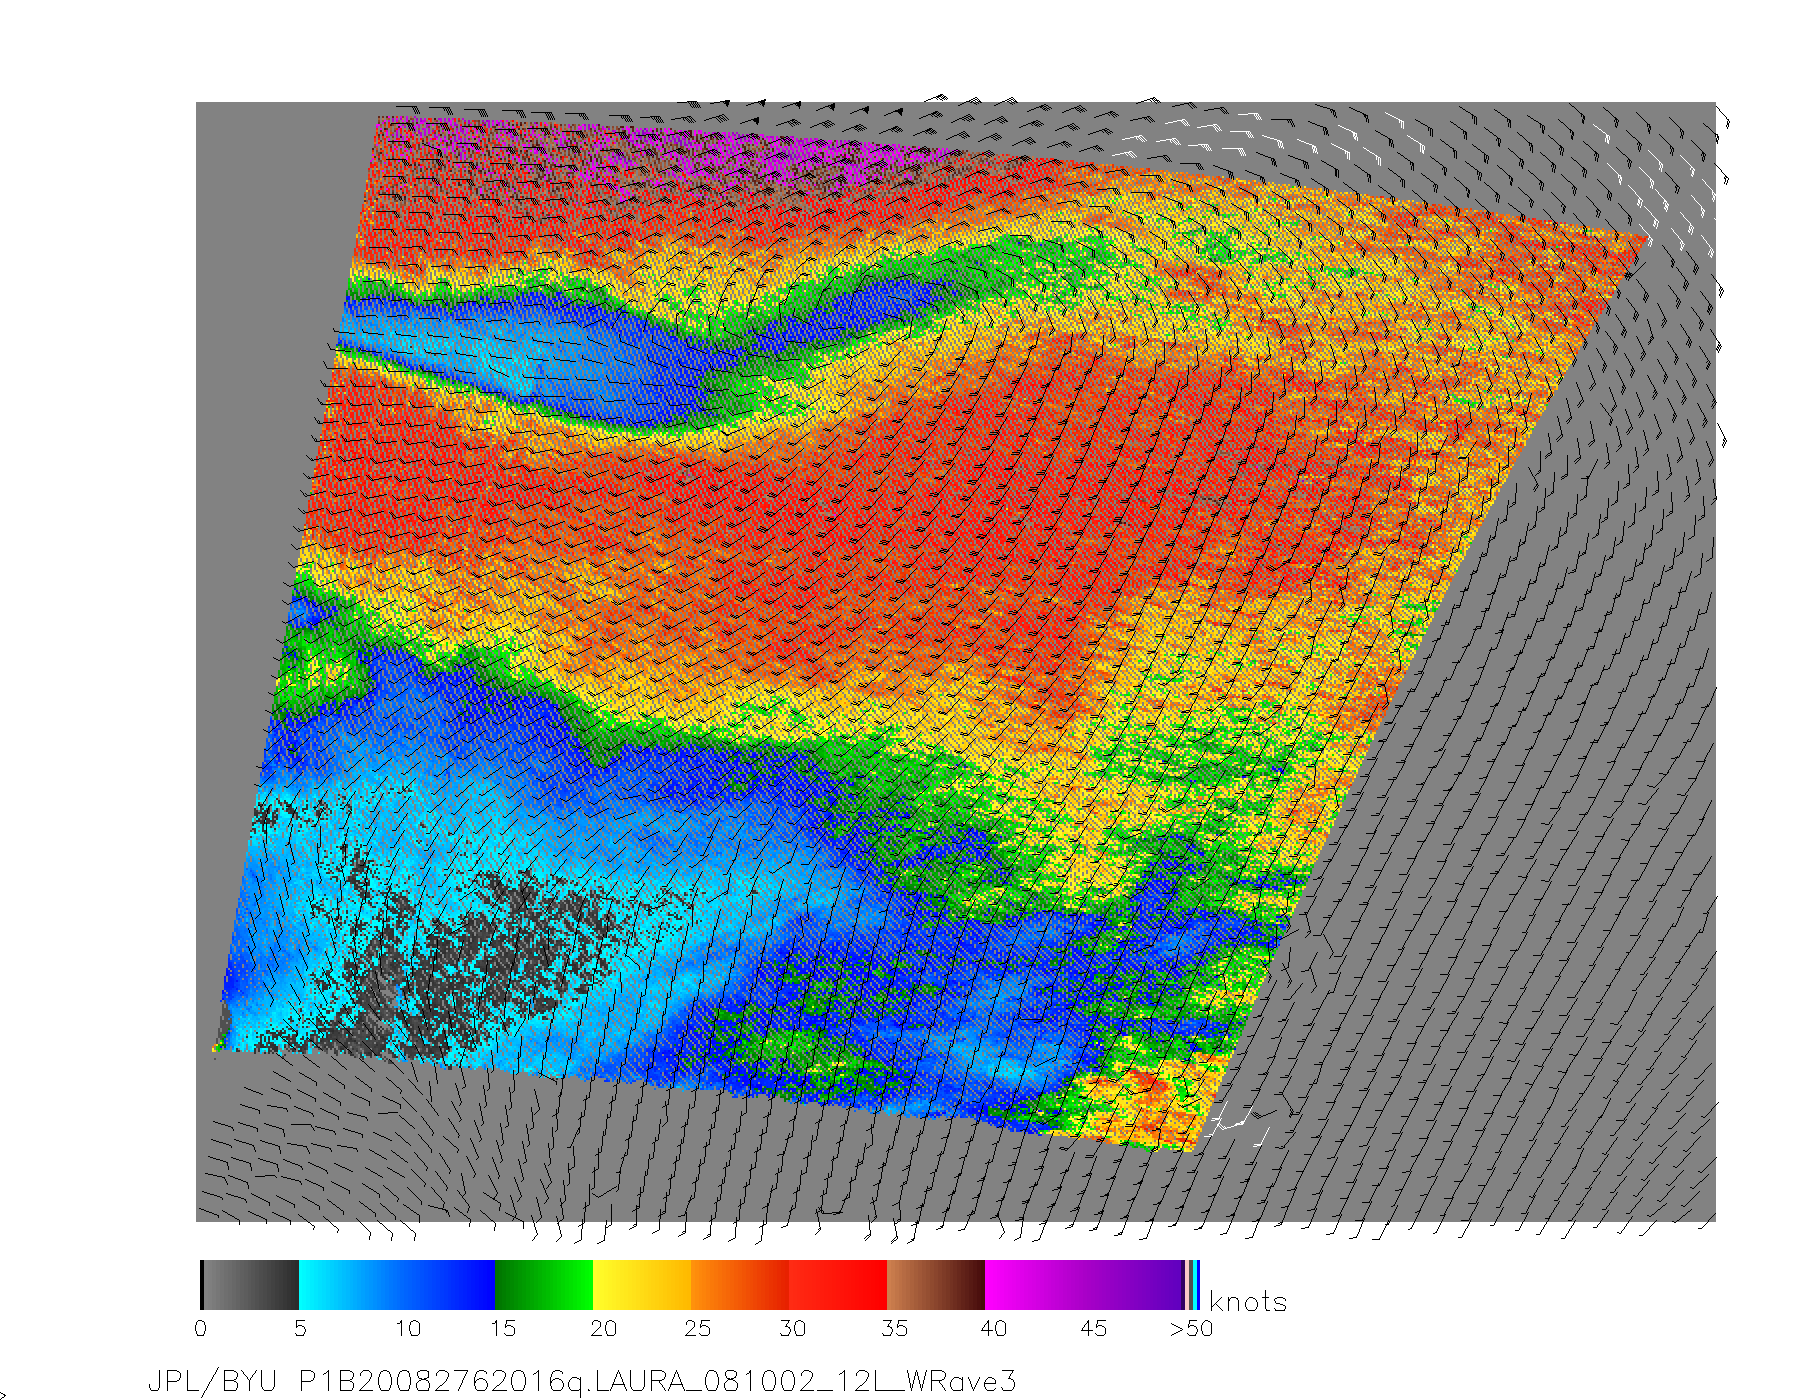Click the '45' tick label under the colorbar

click(x=1094, y=1329)
